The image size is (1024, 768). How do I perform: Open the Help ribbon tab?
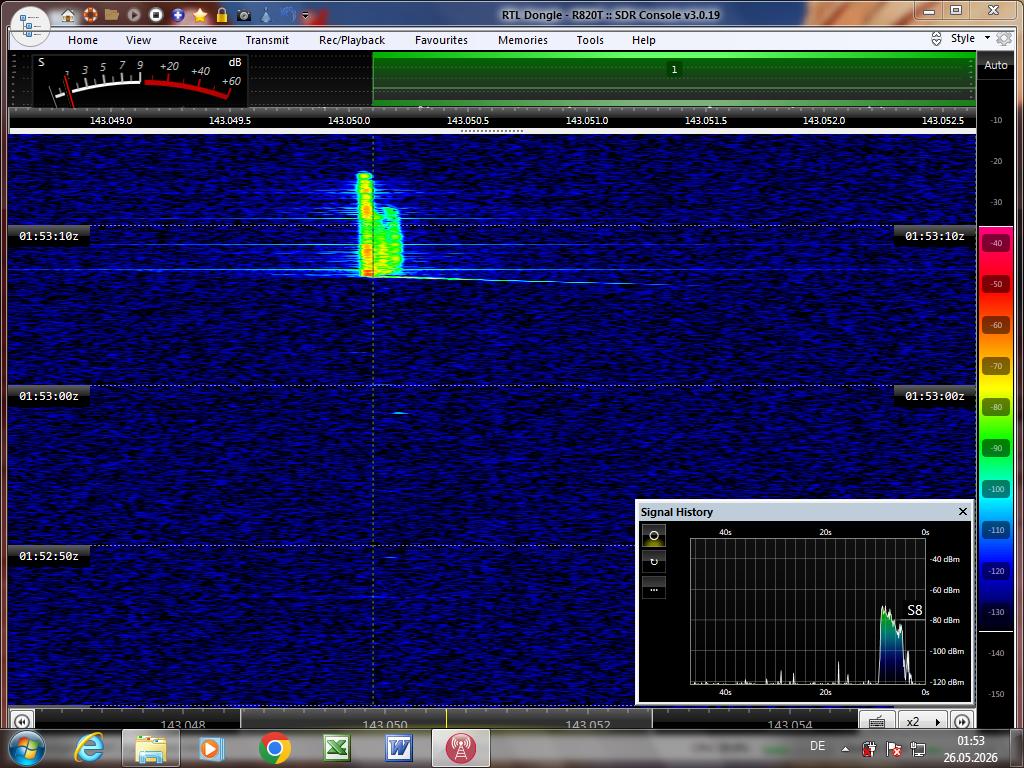tap(644, 40)
